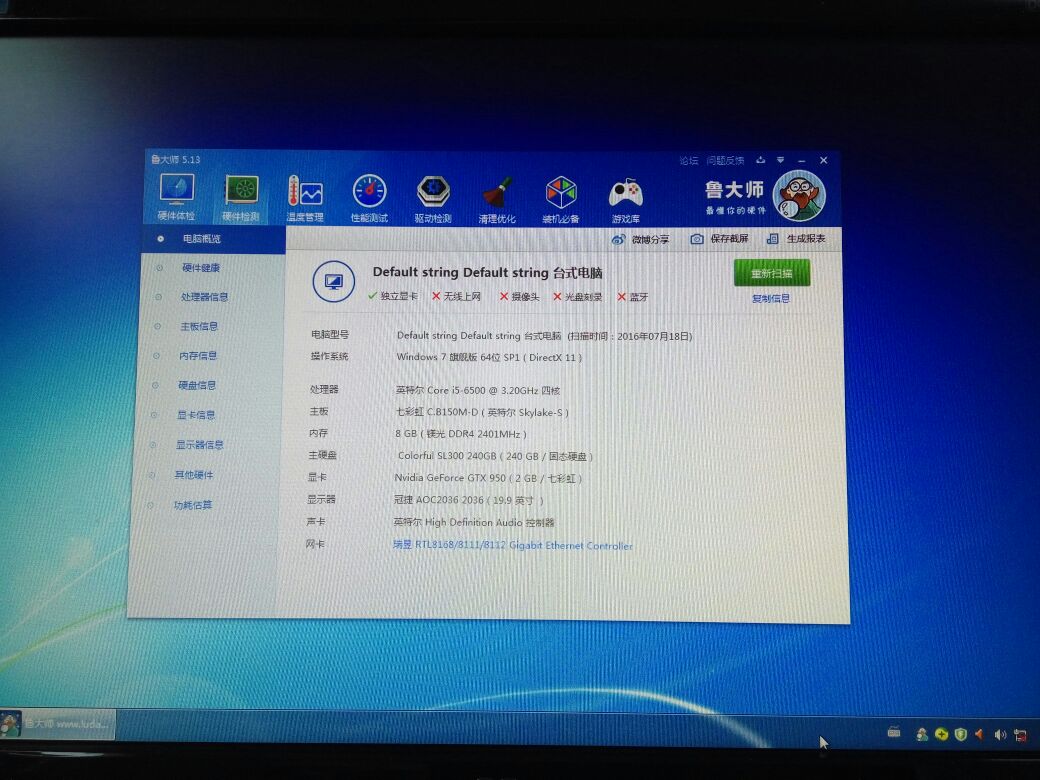Click the 鲁大师 mascot avatar
Screen dimensions: 1040x780
click(800, 196)
